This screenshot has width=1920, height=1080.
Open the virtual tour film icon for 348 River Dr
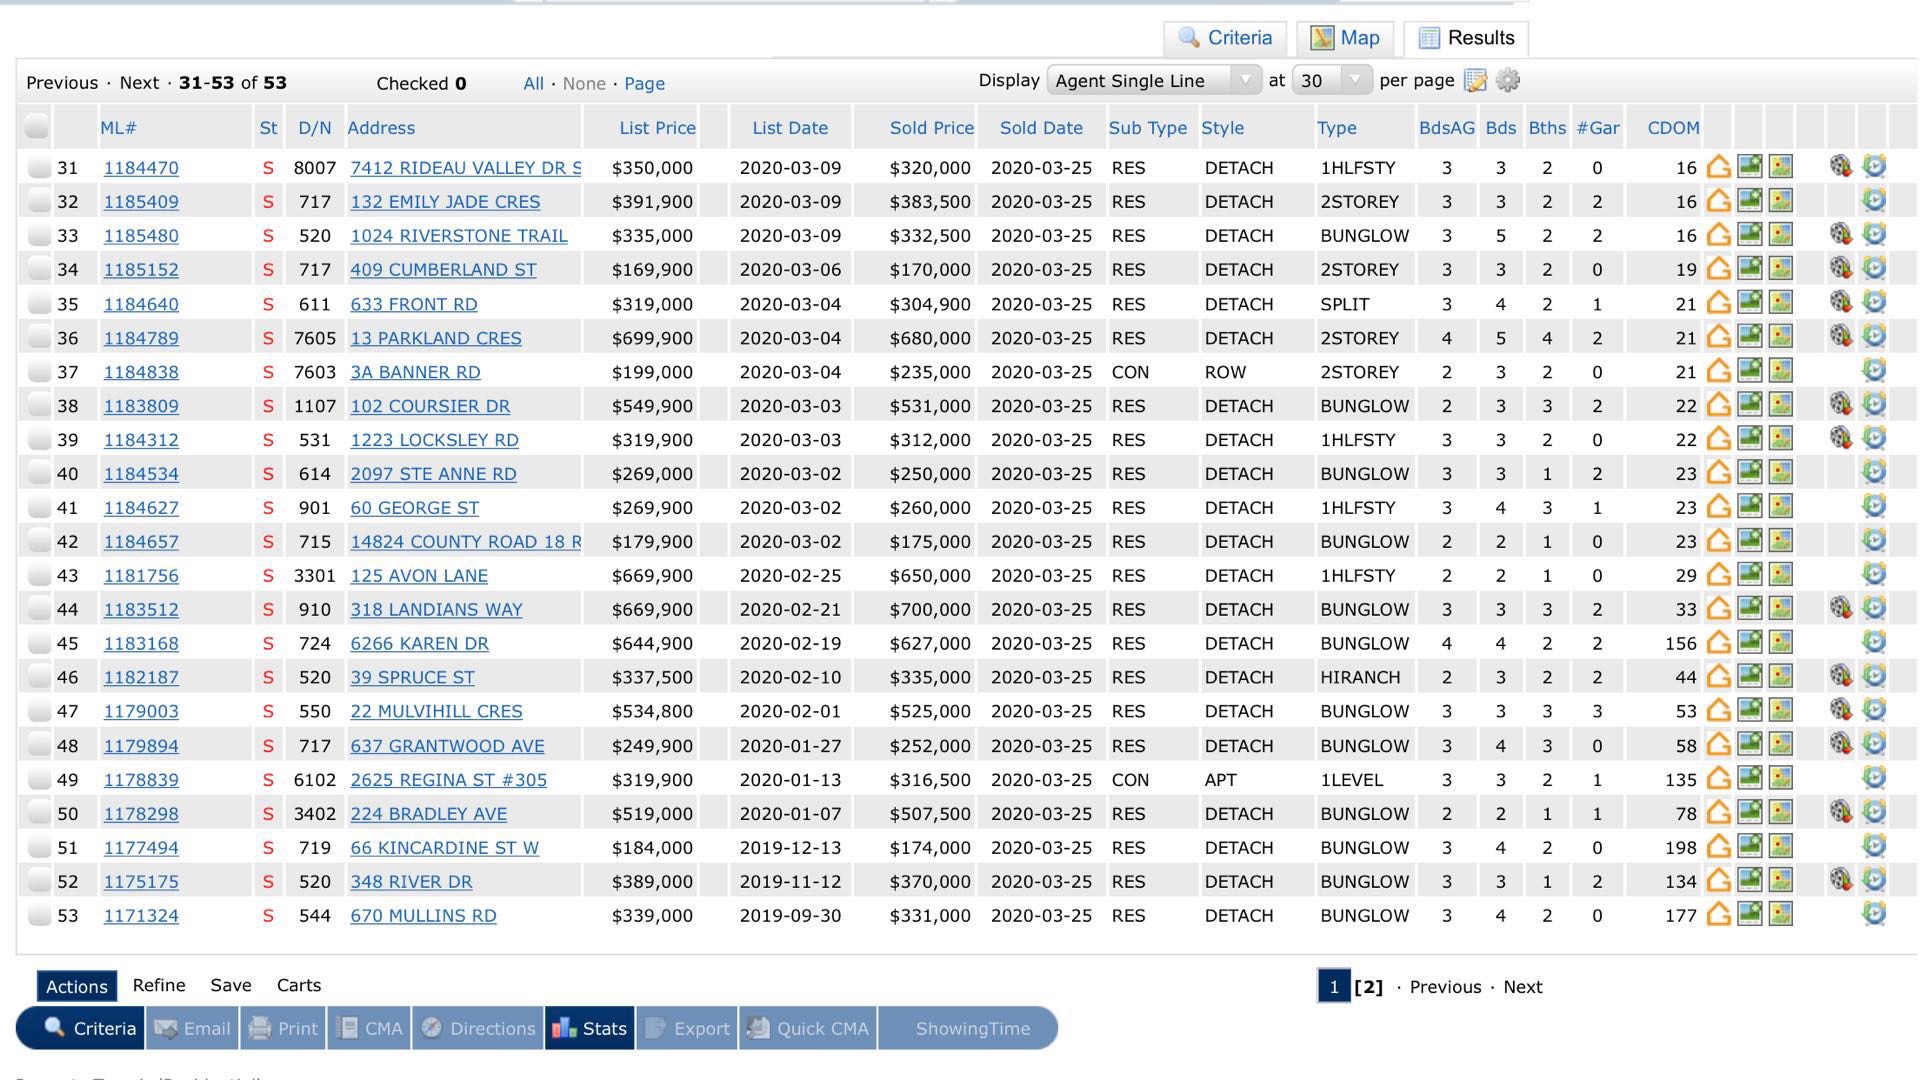click(x=1841, y=880)
